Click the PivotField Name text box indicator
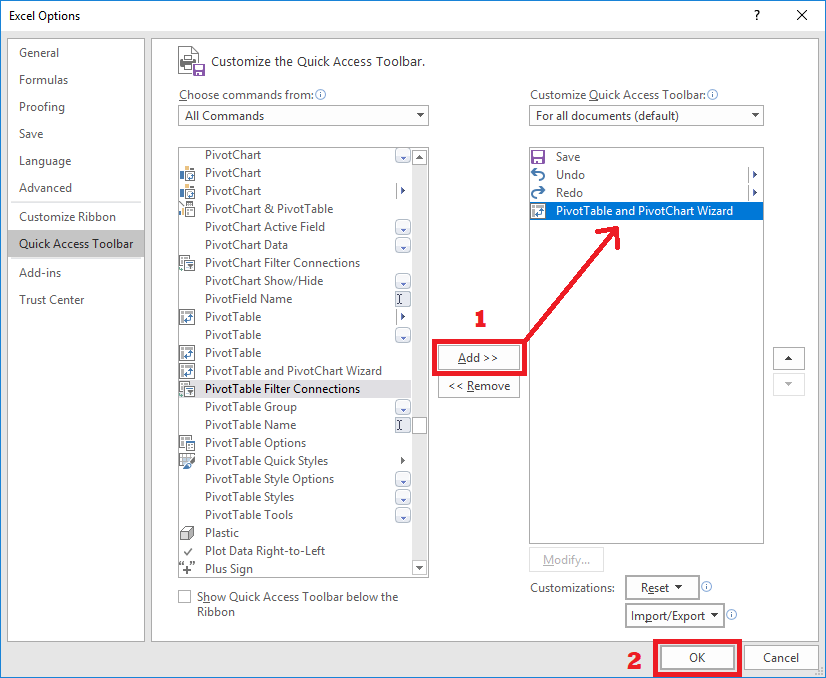The height and width of the screenshot is (678, 826). coord(403,299)
